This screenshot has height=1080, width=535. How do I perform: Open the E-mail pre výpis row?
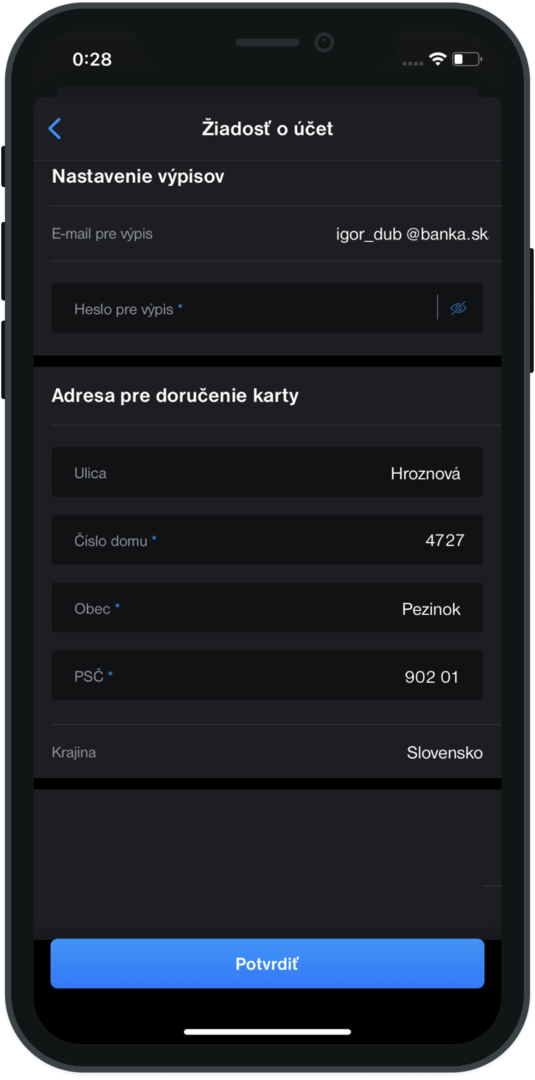pyautogui.click(x=267, y=233)
